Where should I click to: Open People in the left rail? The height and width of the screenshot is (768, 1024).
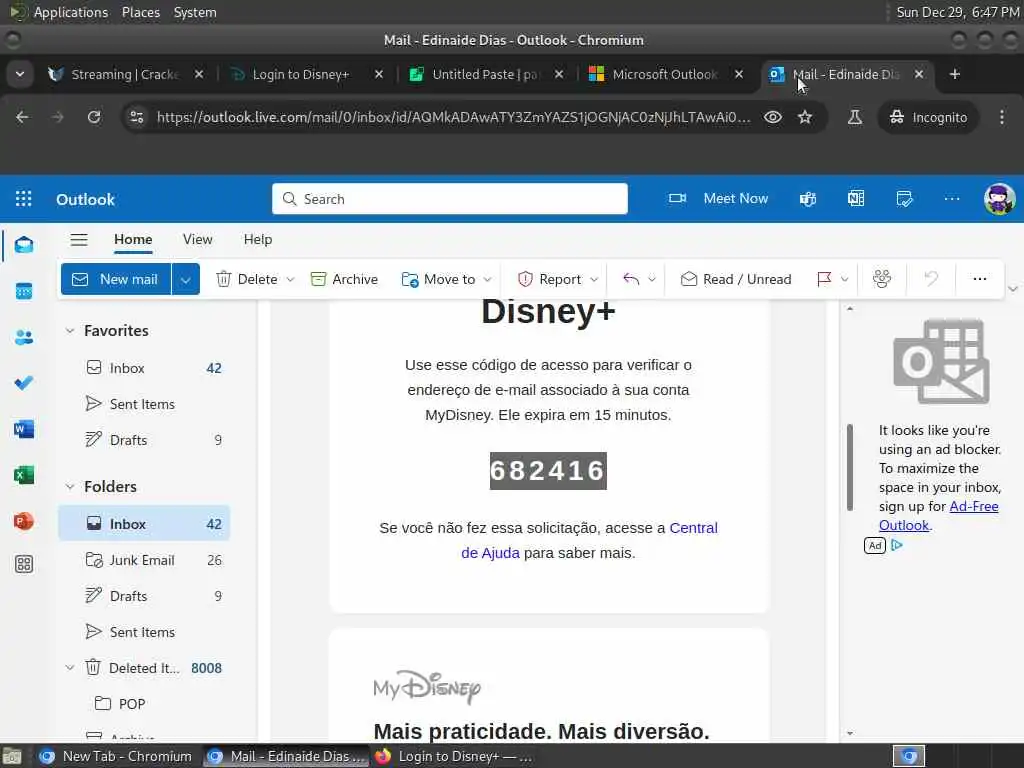tap(24, 338)
